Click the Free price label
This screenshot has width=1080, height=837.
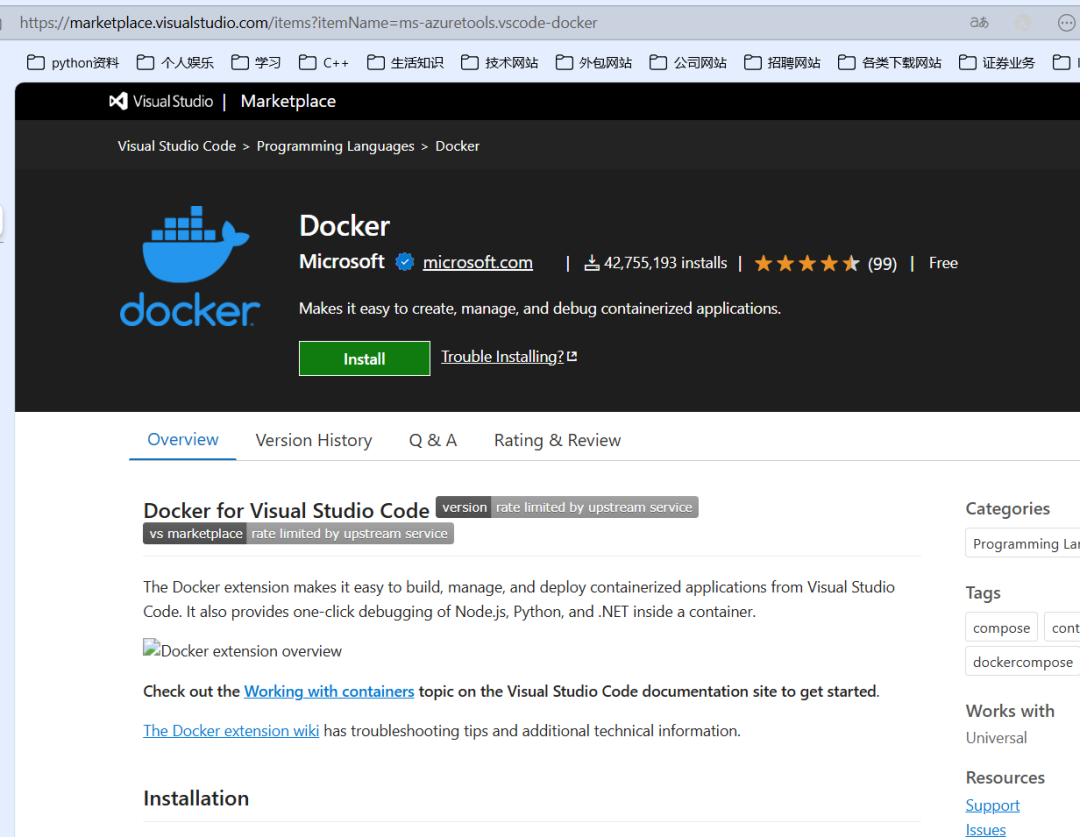pyautogui.click(x=943, y=262)
